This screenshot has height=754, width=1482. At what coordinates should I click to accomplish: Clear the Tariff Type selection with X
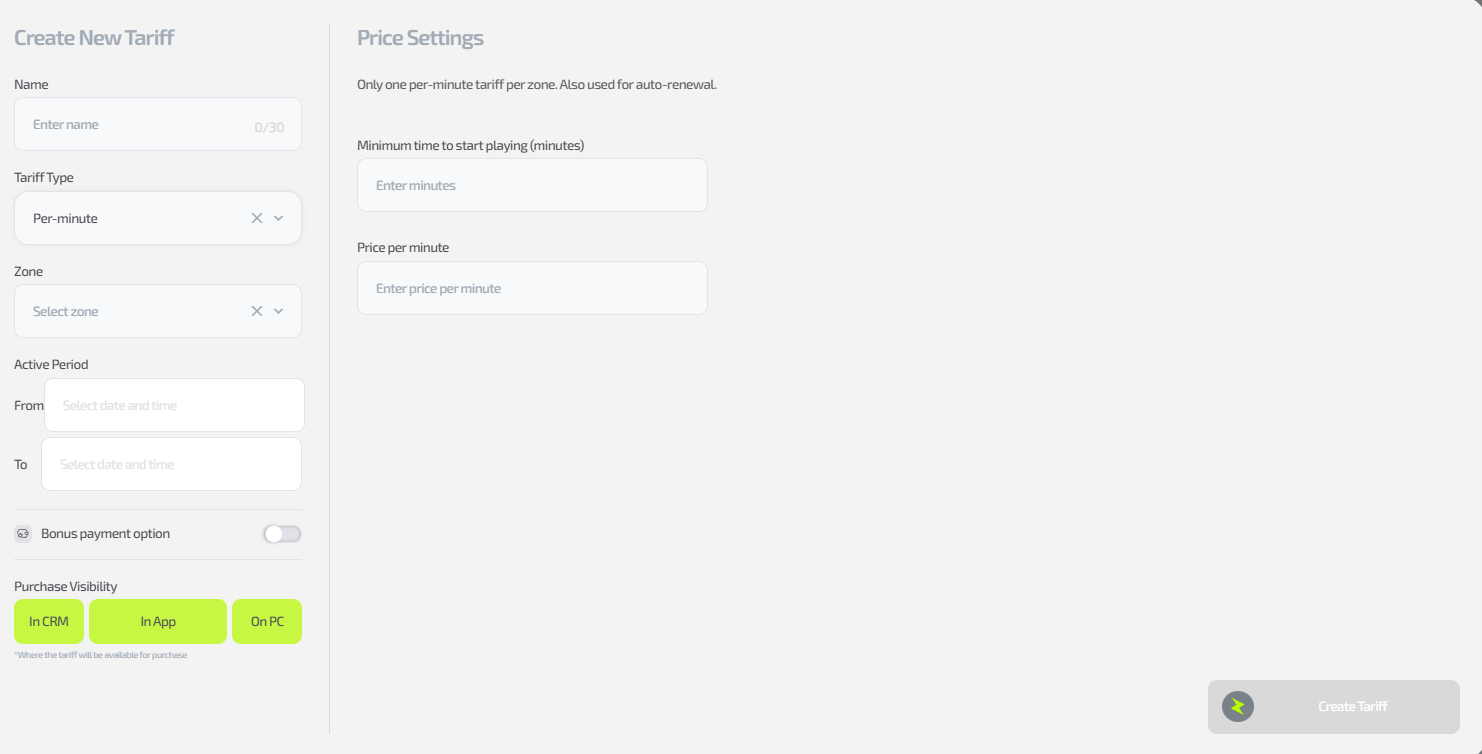coord(257,218)
